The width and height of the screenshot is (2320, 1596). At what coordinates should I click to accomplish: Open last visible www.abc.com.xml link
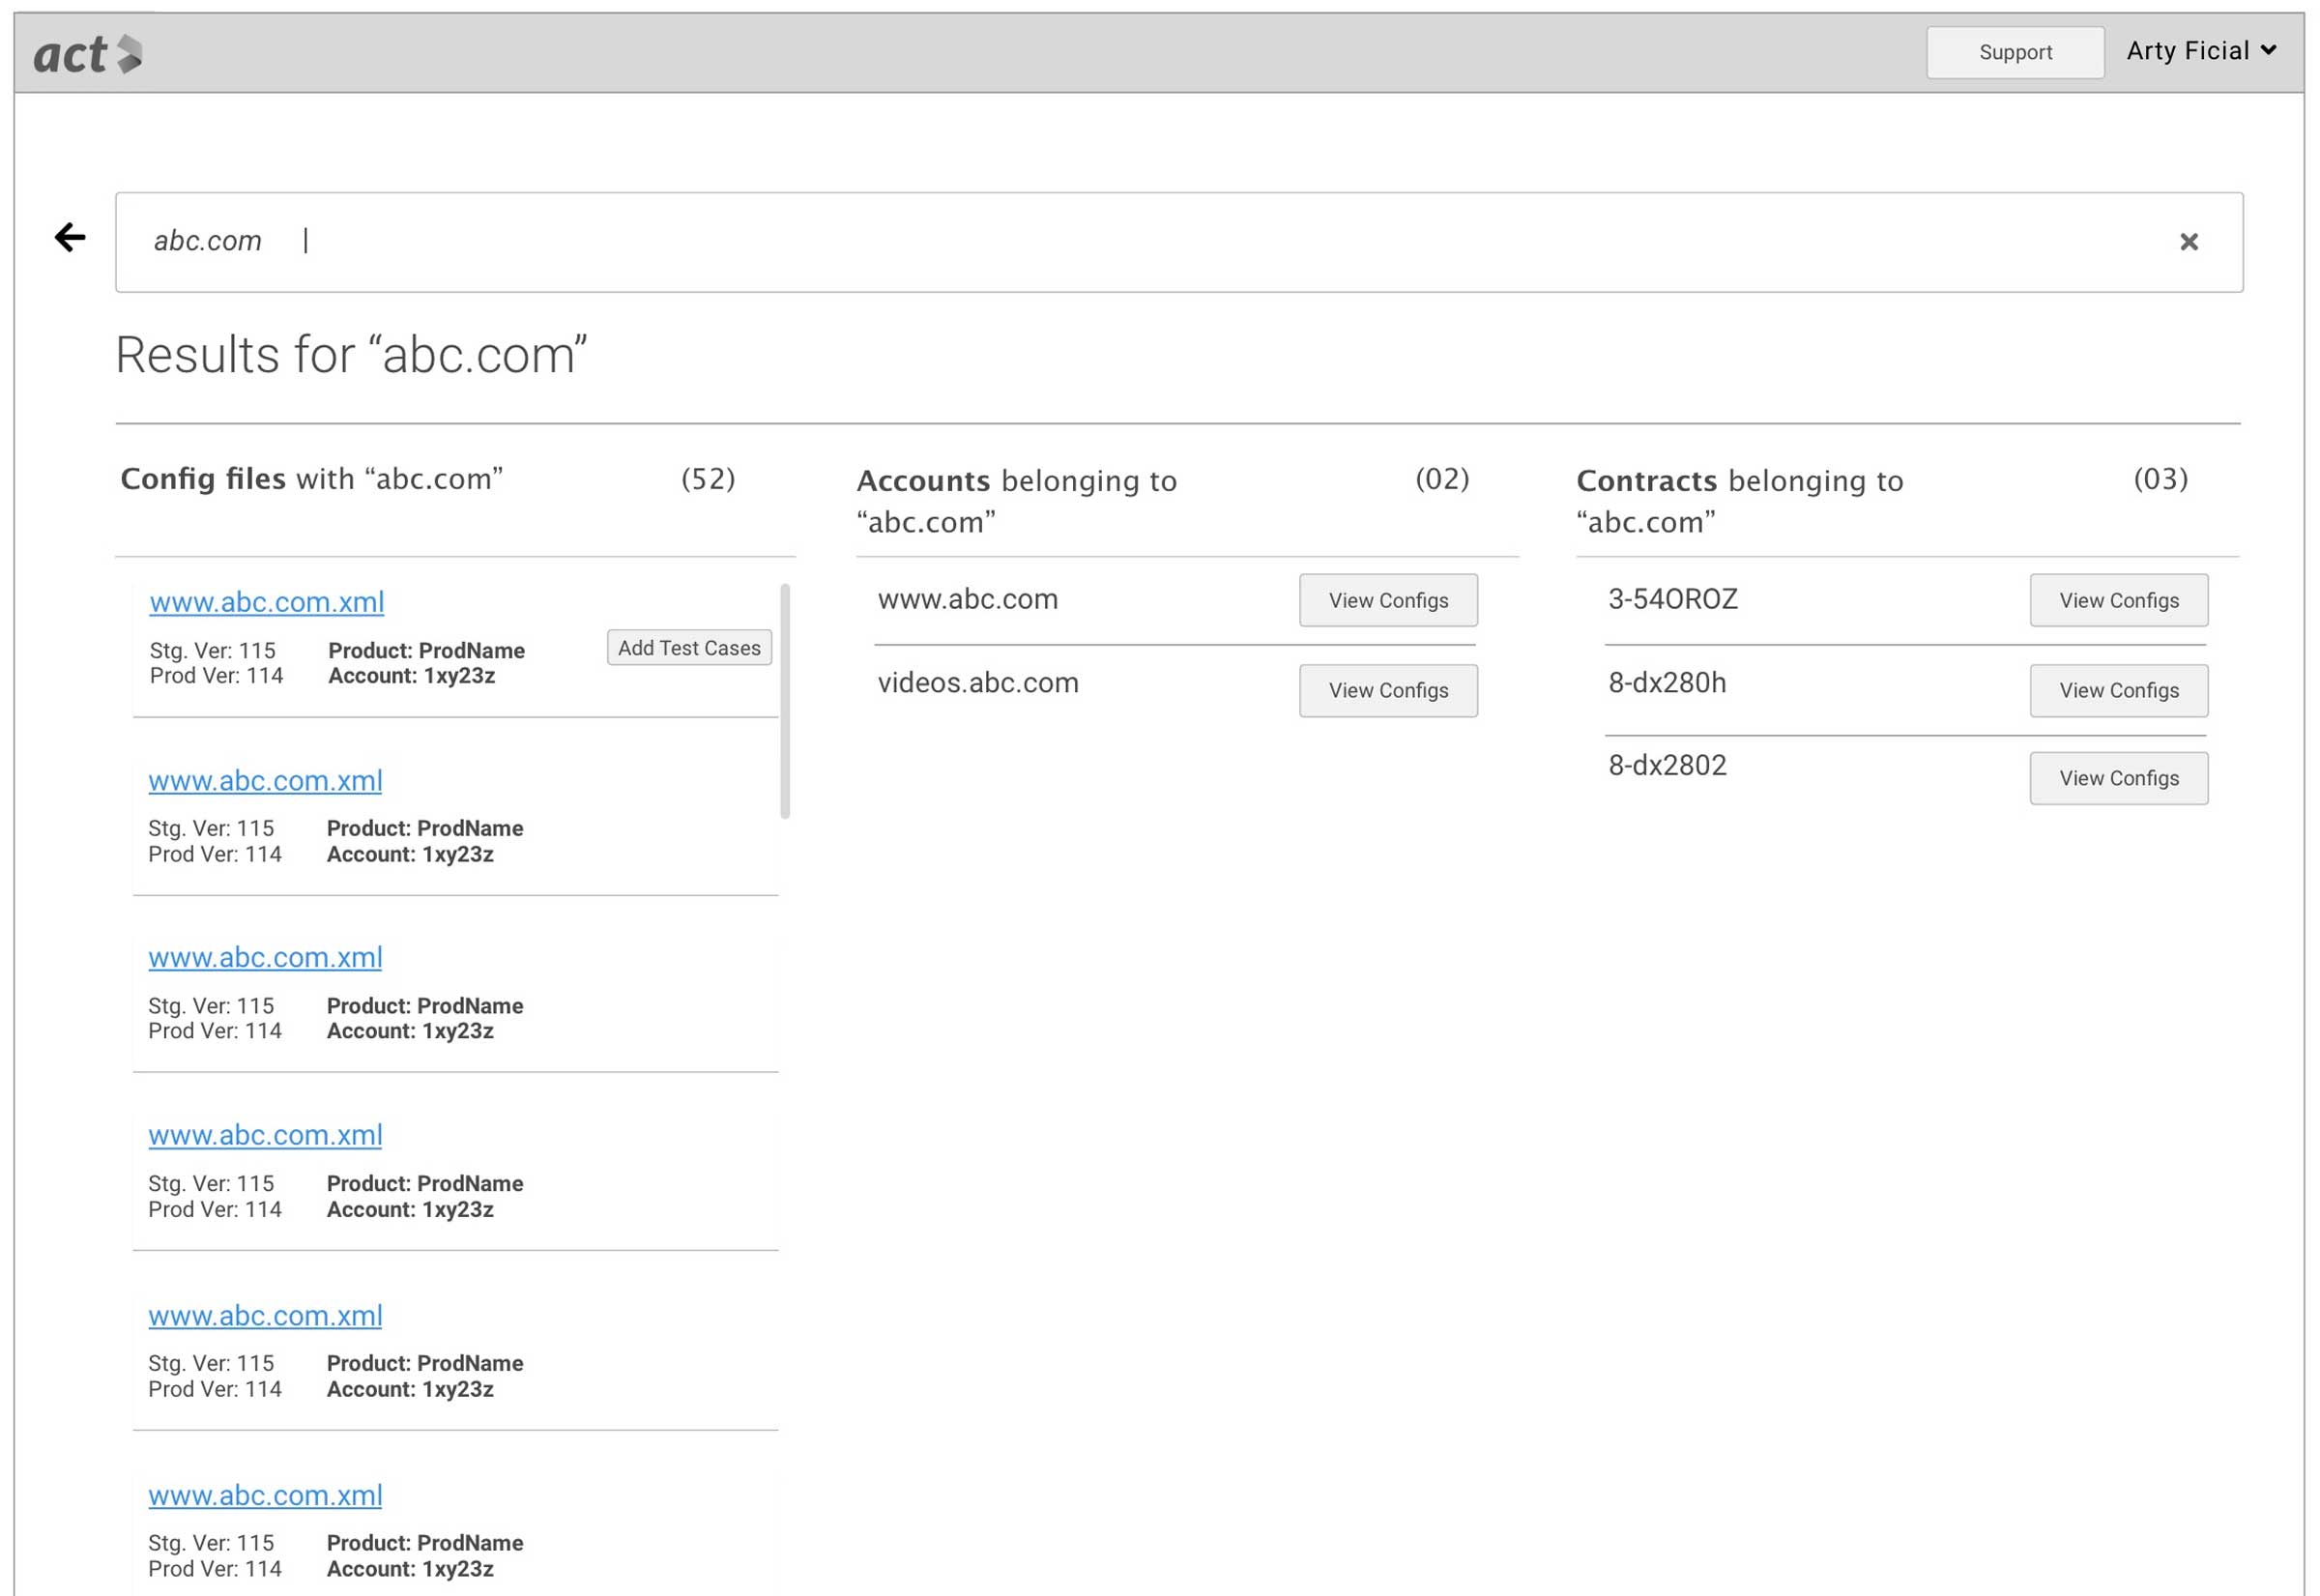pyautogui.click(x=266, y=1495)
